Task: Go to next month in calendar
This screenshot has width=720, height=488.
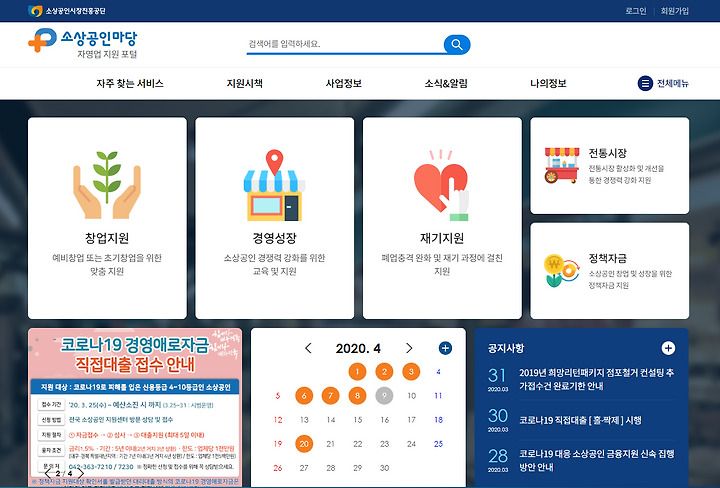Action: (409, 348)
